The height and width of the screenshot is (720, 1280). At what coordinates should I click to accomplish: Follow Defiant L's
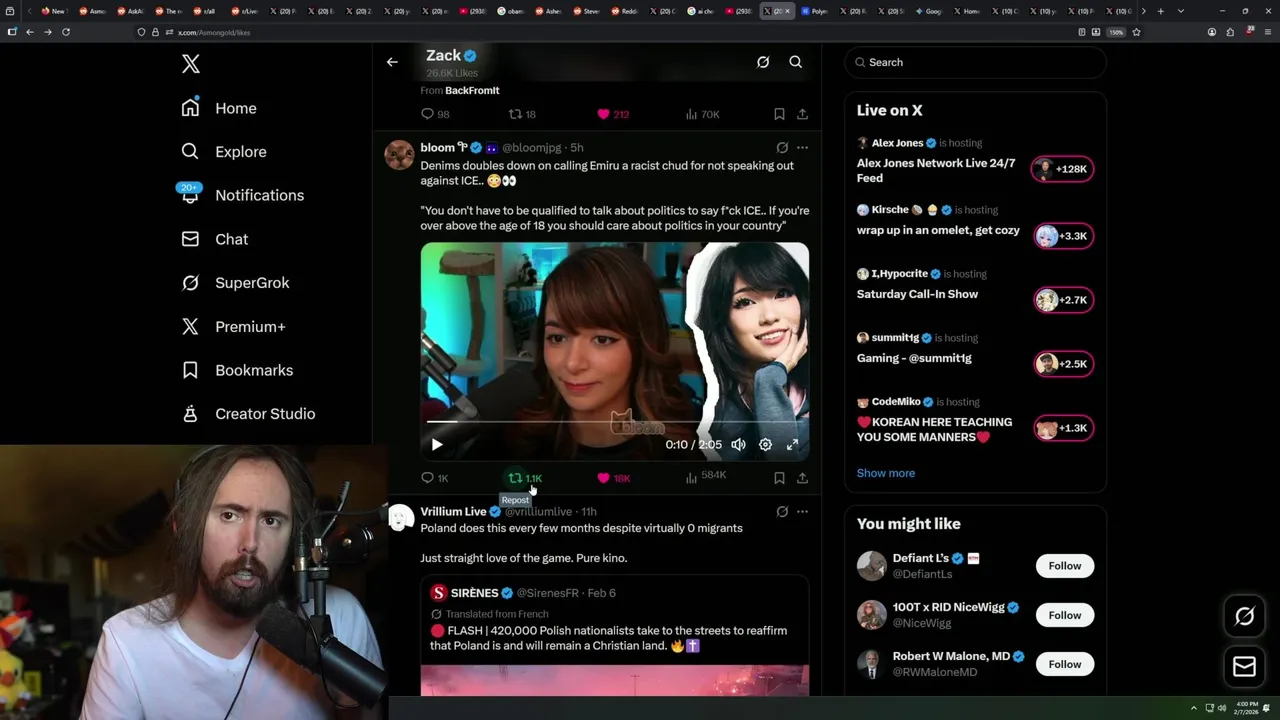[1065, 566]
